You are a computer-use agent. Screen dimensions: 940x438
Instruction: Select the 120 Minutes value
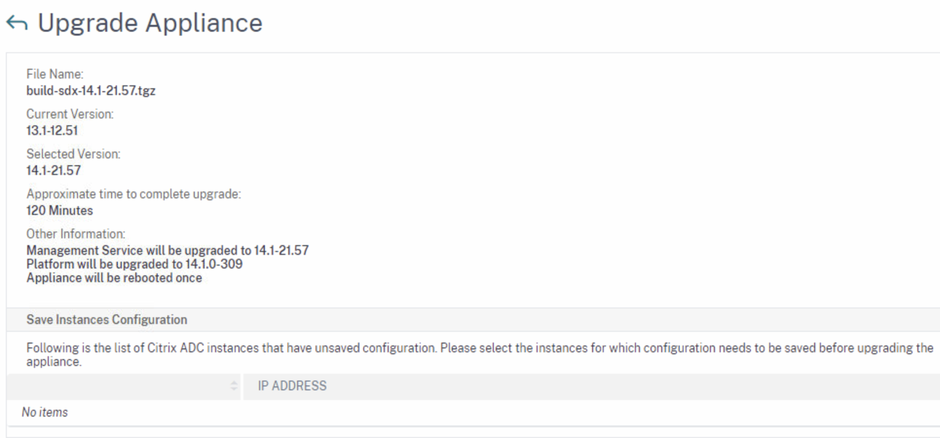(59, 211)
